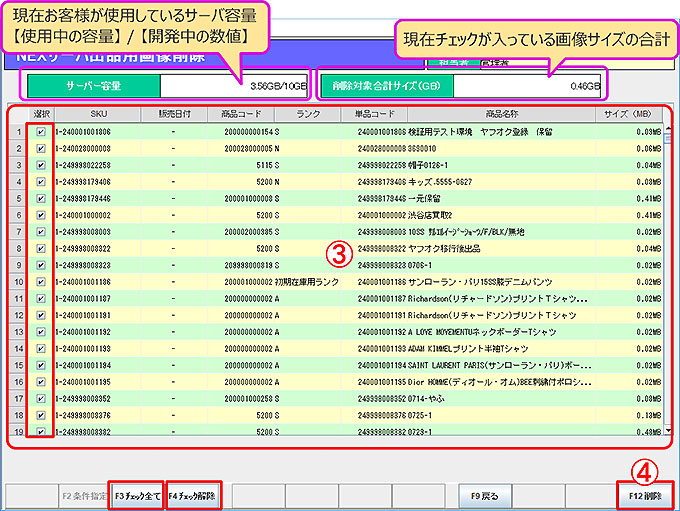Click F3 チェック全て button

pos(137,495)
